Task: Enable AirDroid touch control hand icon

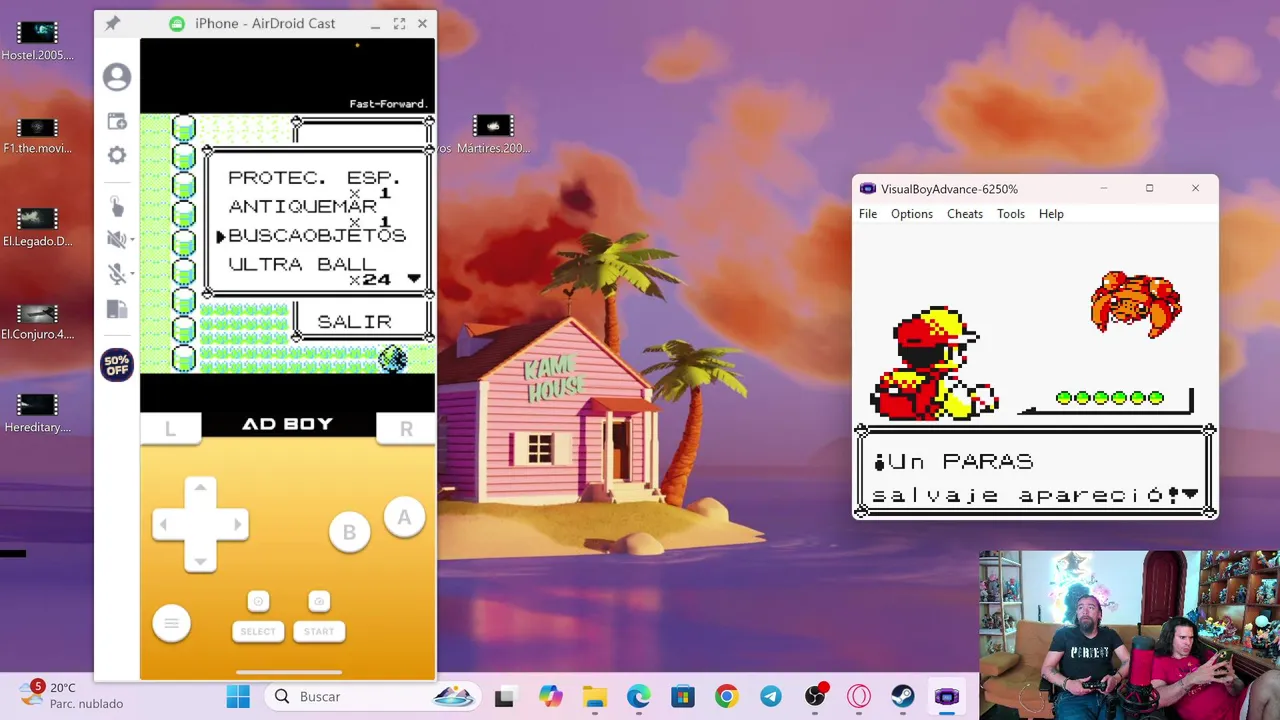Action: [117, 206]
